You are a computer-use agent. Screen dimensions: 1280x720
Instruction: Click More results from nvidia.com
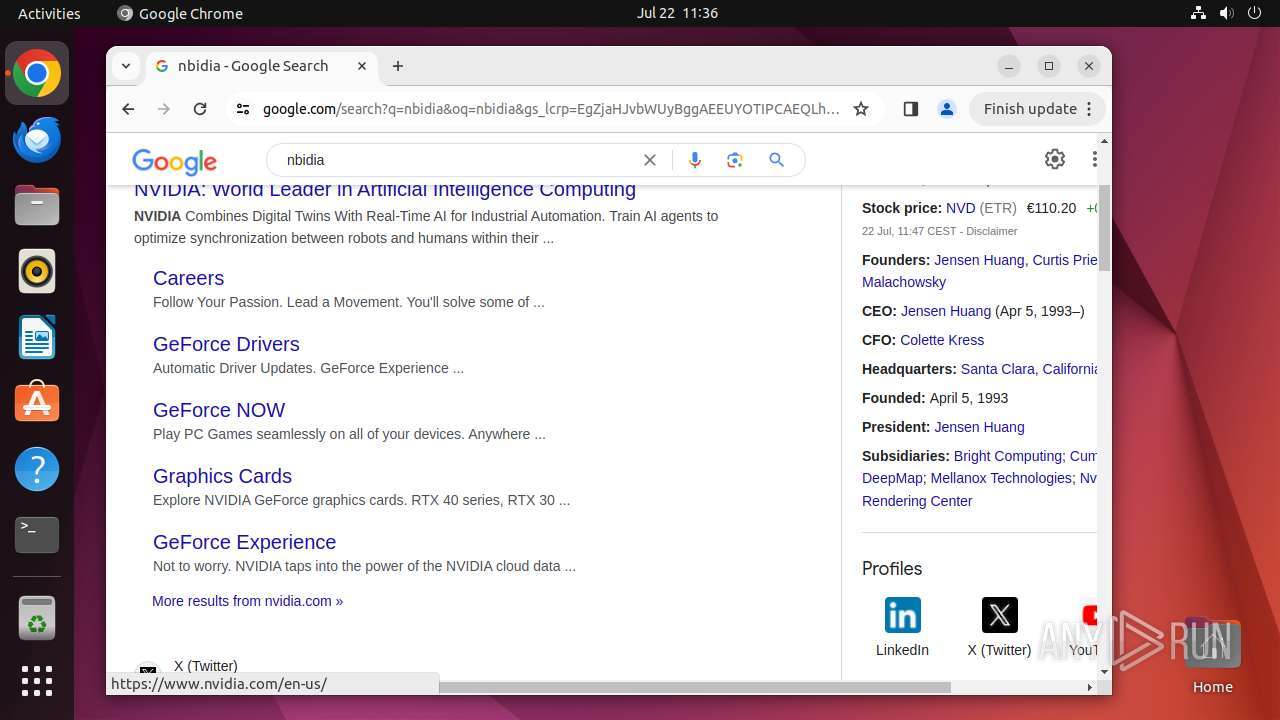pyautogui.click(x=247, y=601)
